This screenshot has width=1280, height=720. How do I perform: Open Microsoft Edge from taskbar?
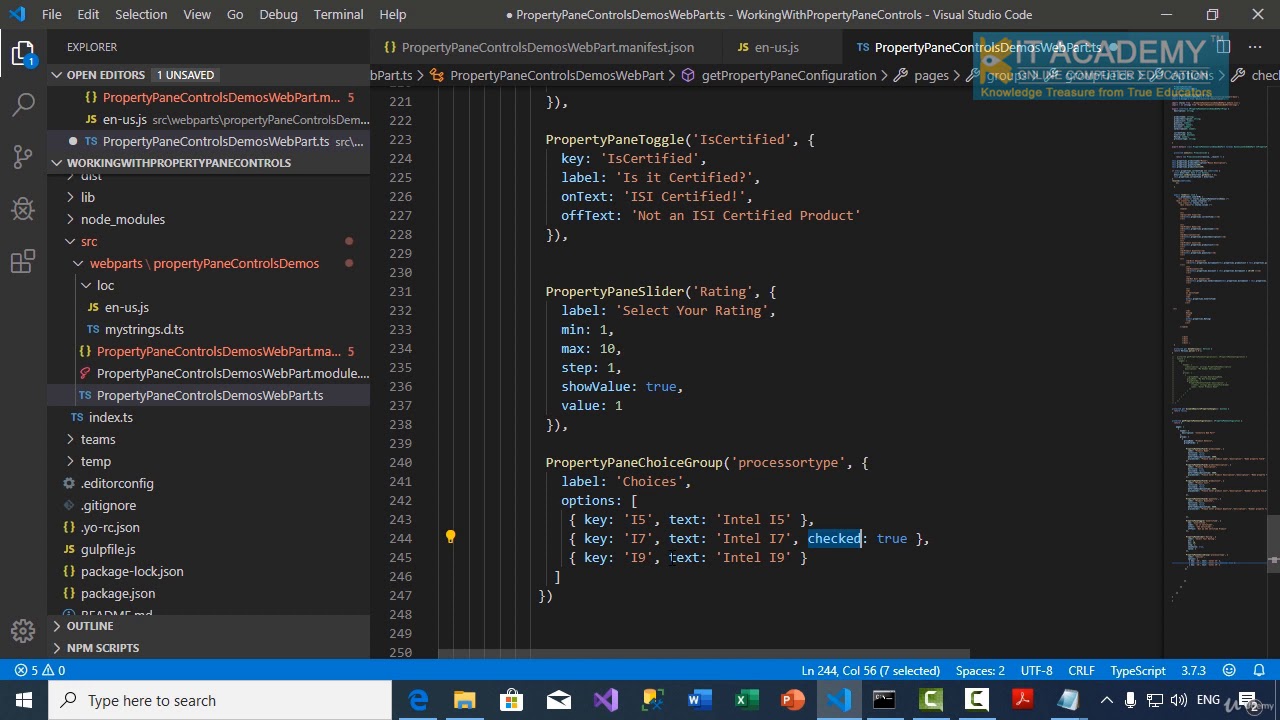[x=418, y=700]
